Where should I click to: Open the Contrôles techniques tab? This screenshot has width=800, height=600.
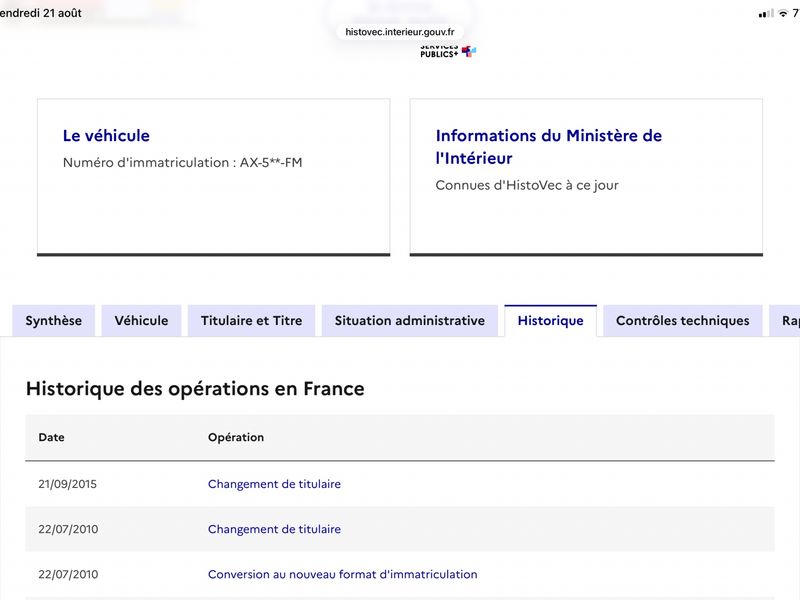(683, 321)
